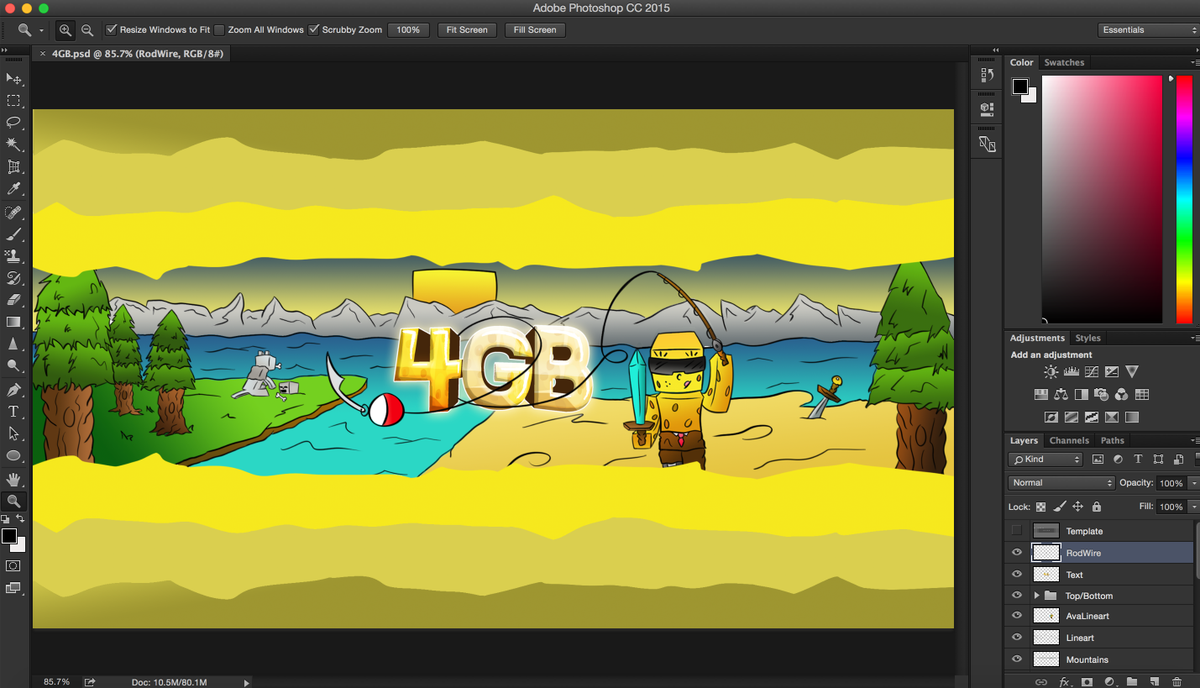
Task: Click the Fit Screen button
Action: pos(467,30)
